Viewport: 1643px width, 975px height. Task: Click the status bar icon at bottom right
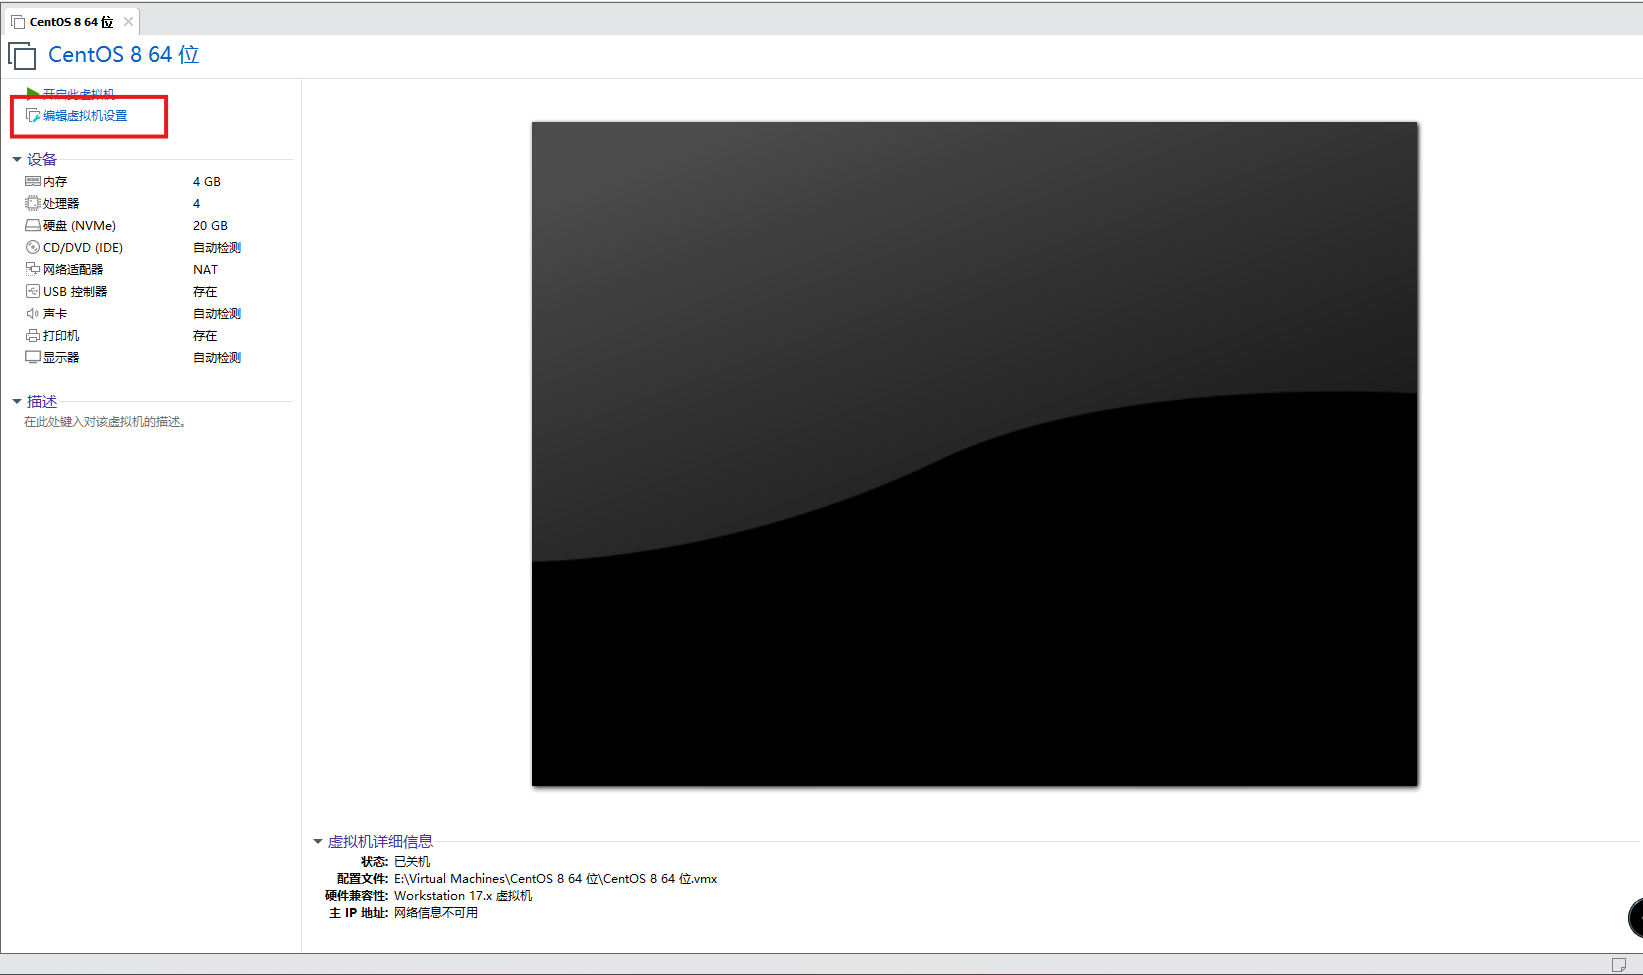[1618, 965]
